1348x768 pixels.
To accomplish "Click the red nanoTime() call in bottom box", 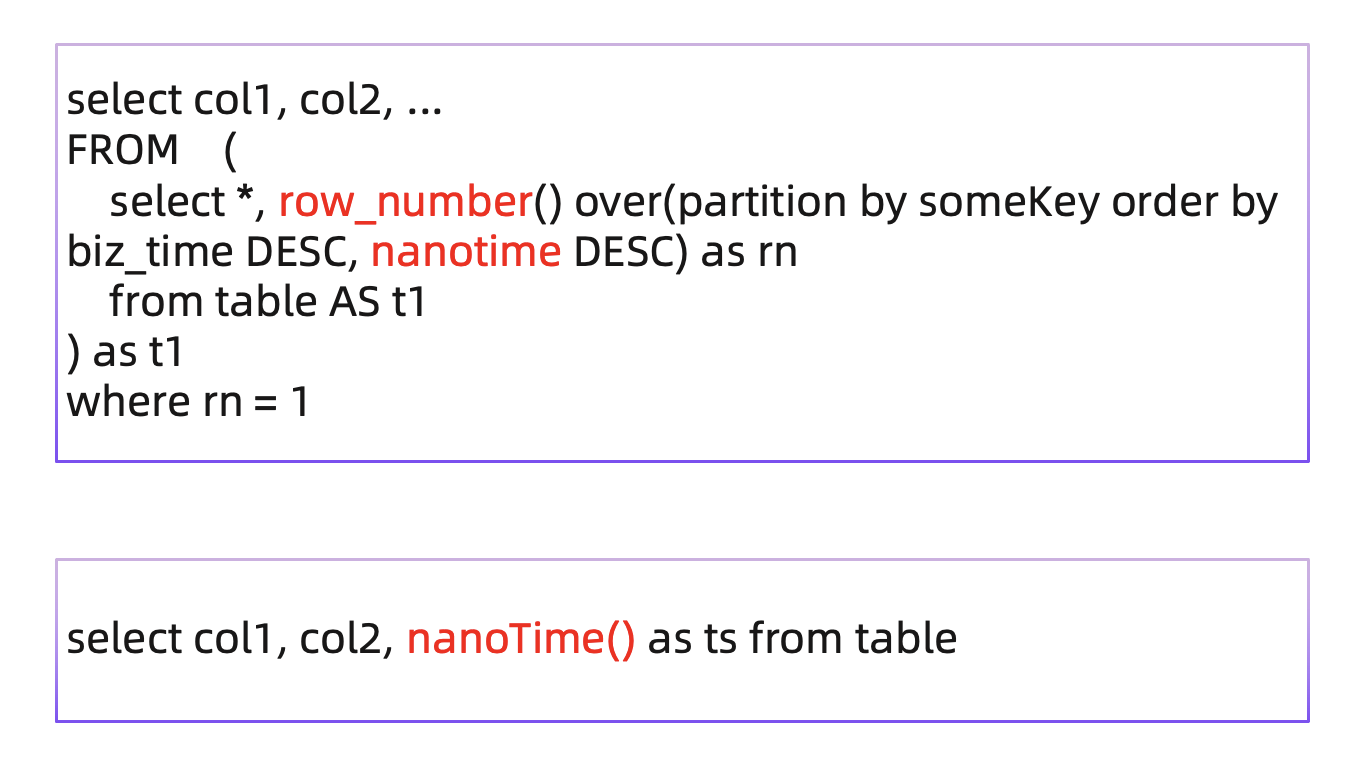I will click(x=520, y=639).
